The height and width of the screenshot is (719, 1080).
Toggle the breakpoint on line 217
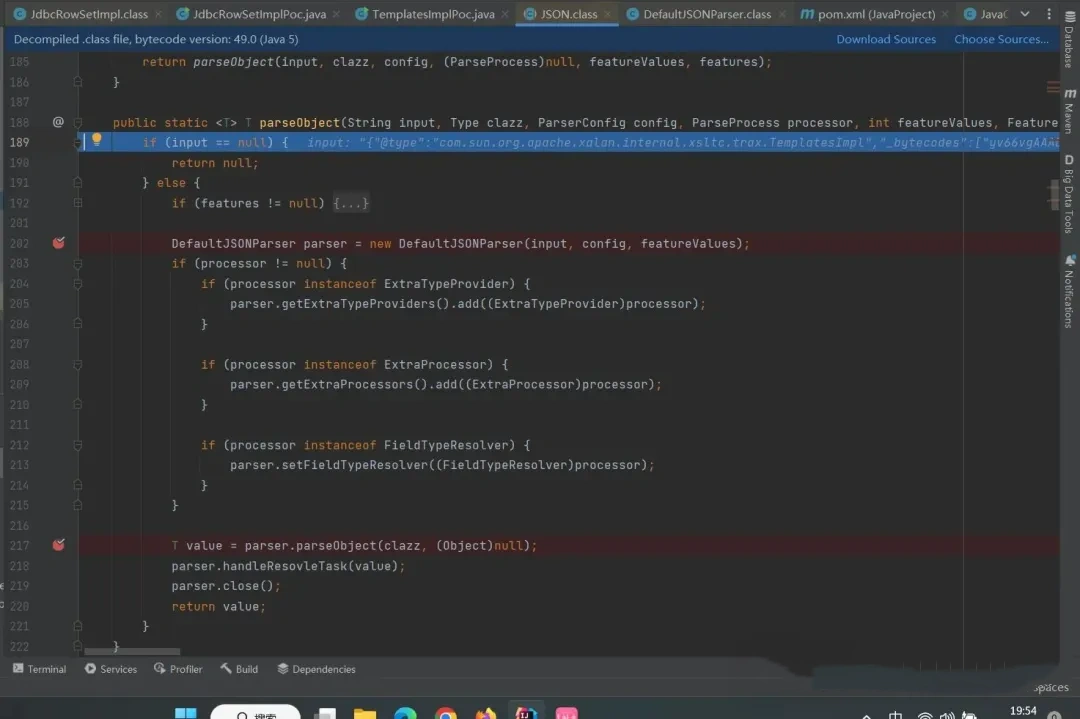pyautogui.click(x=59, y=545)
